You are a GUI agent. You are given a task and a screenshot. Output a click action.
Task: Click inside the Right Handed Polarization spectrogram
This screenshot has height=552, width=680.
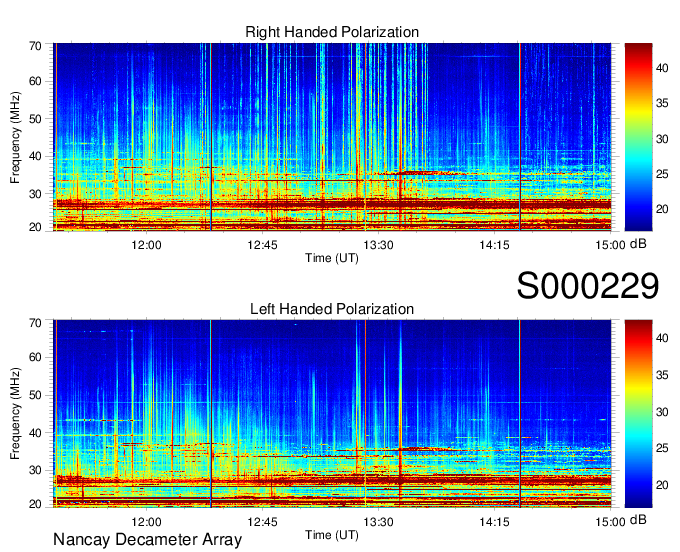point(332,137)
